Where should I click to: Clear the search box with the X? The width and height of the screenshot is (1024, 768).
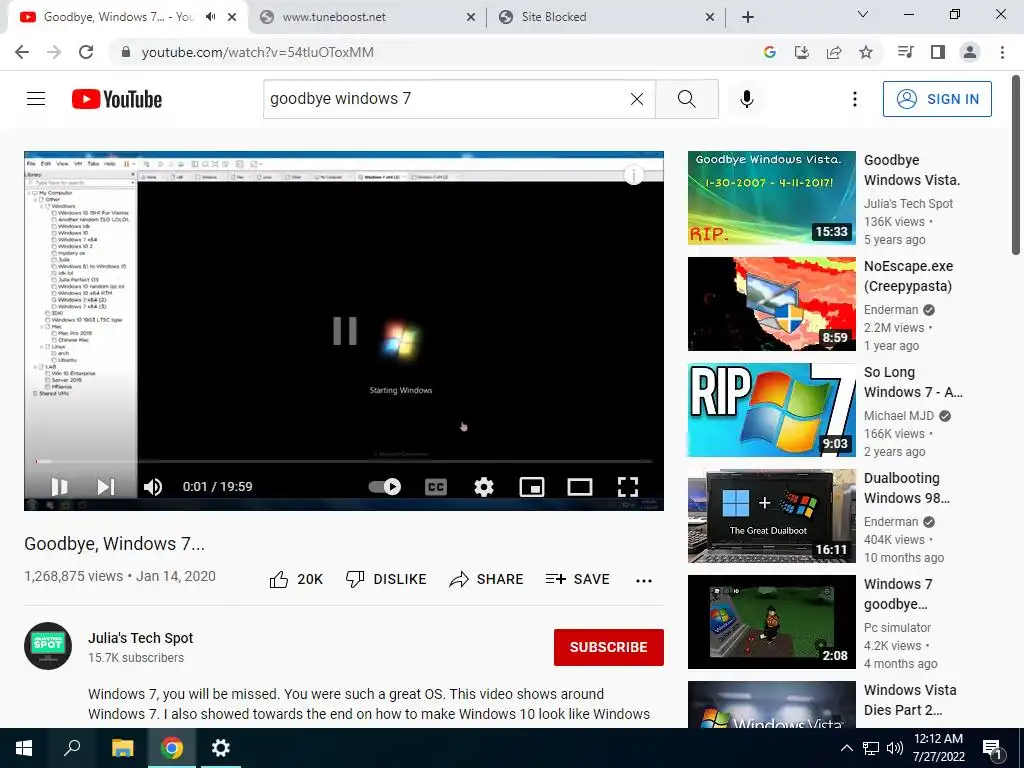637,99
